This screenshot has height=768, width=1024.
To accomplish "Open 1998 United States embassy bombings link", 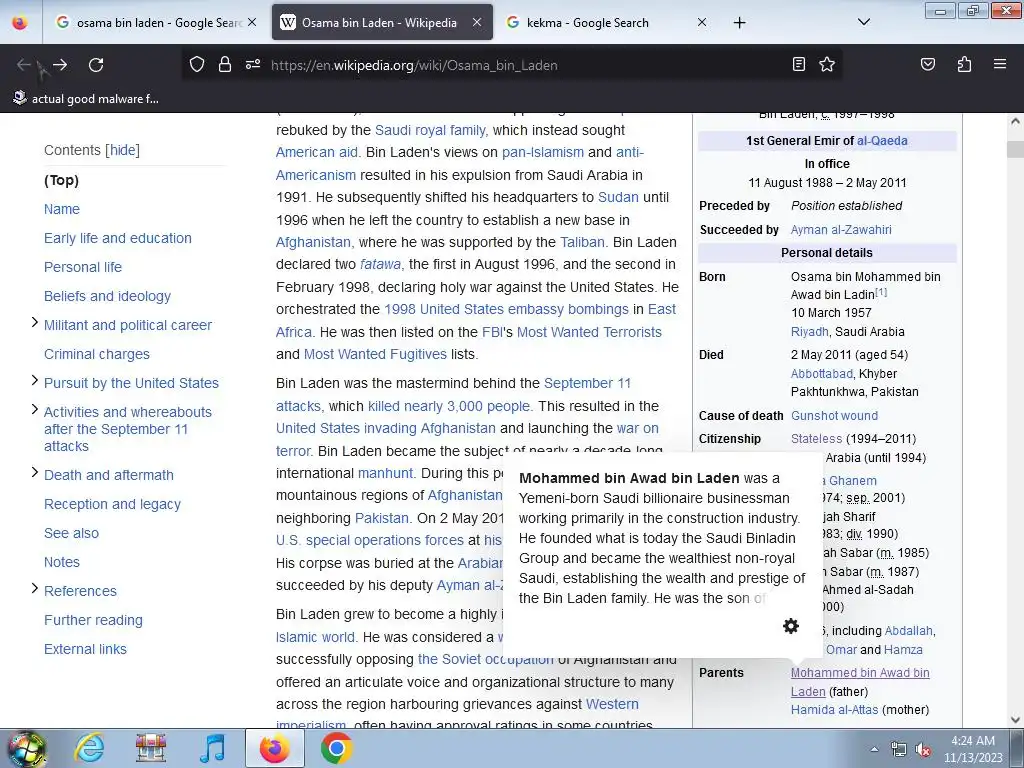I will click(506, 310).
